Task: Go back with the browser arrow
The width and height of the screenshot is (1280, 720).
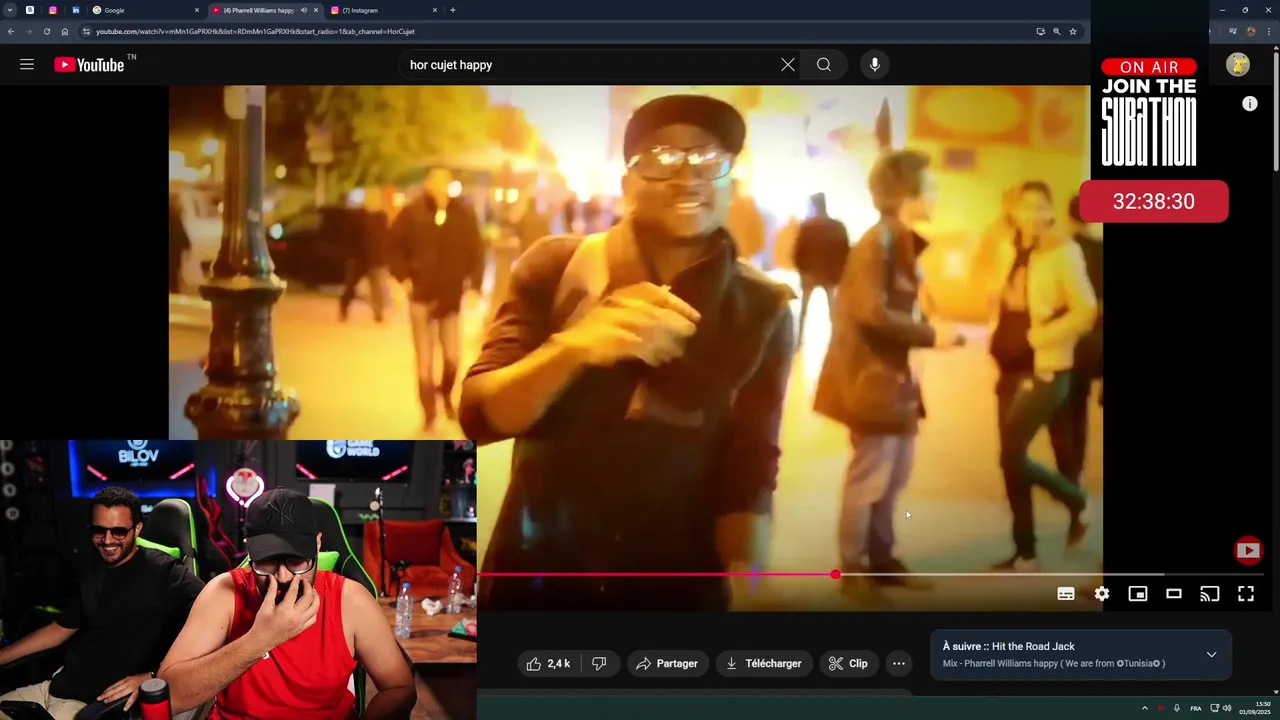Action: (x=10, y=31)
